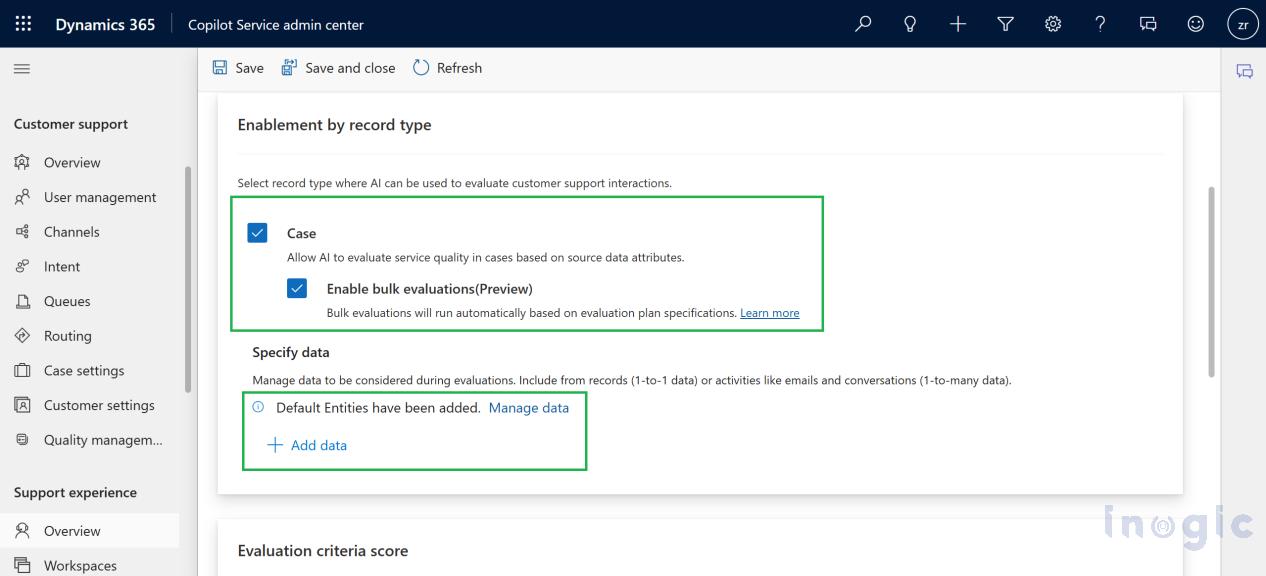The height and width of the screenshot is (576, 1266).
Task: Click the main page vertical scrollbar
Action: pos(1212,280)
